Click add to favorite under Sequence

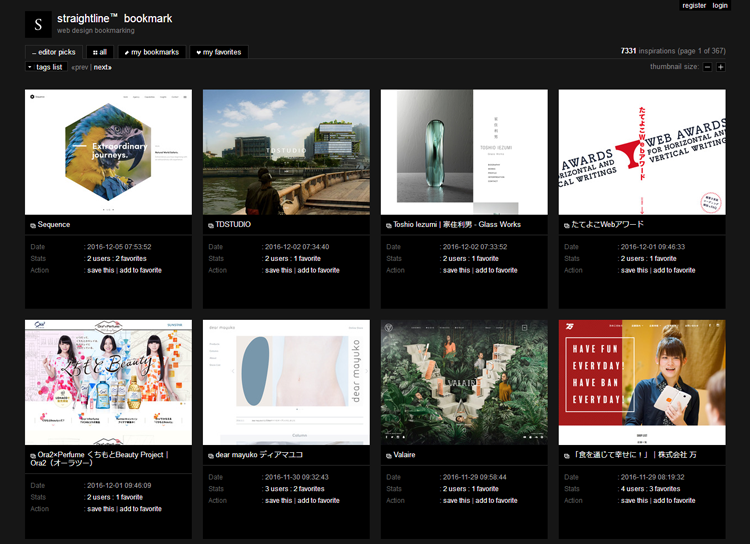point(141,270)
